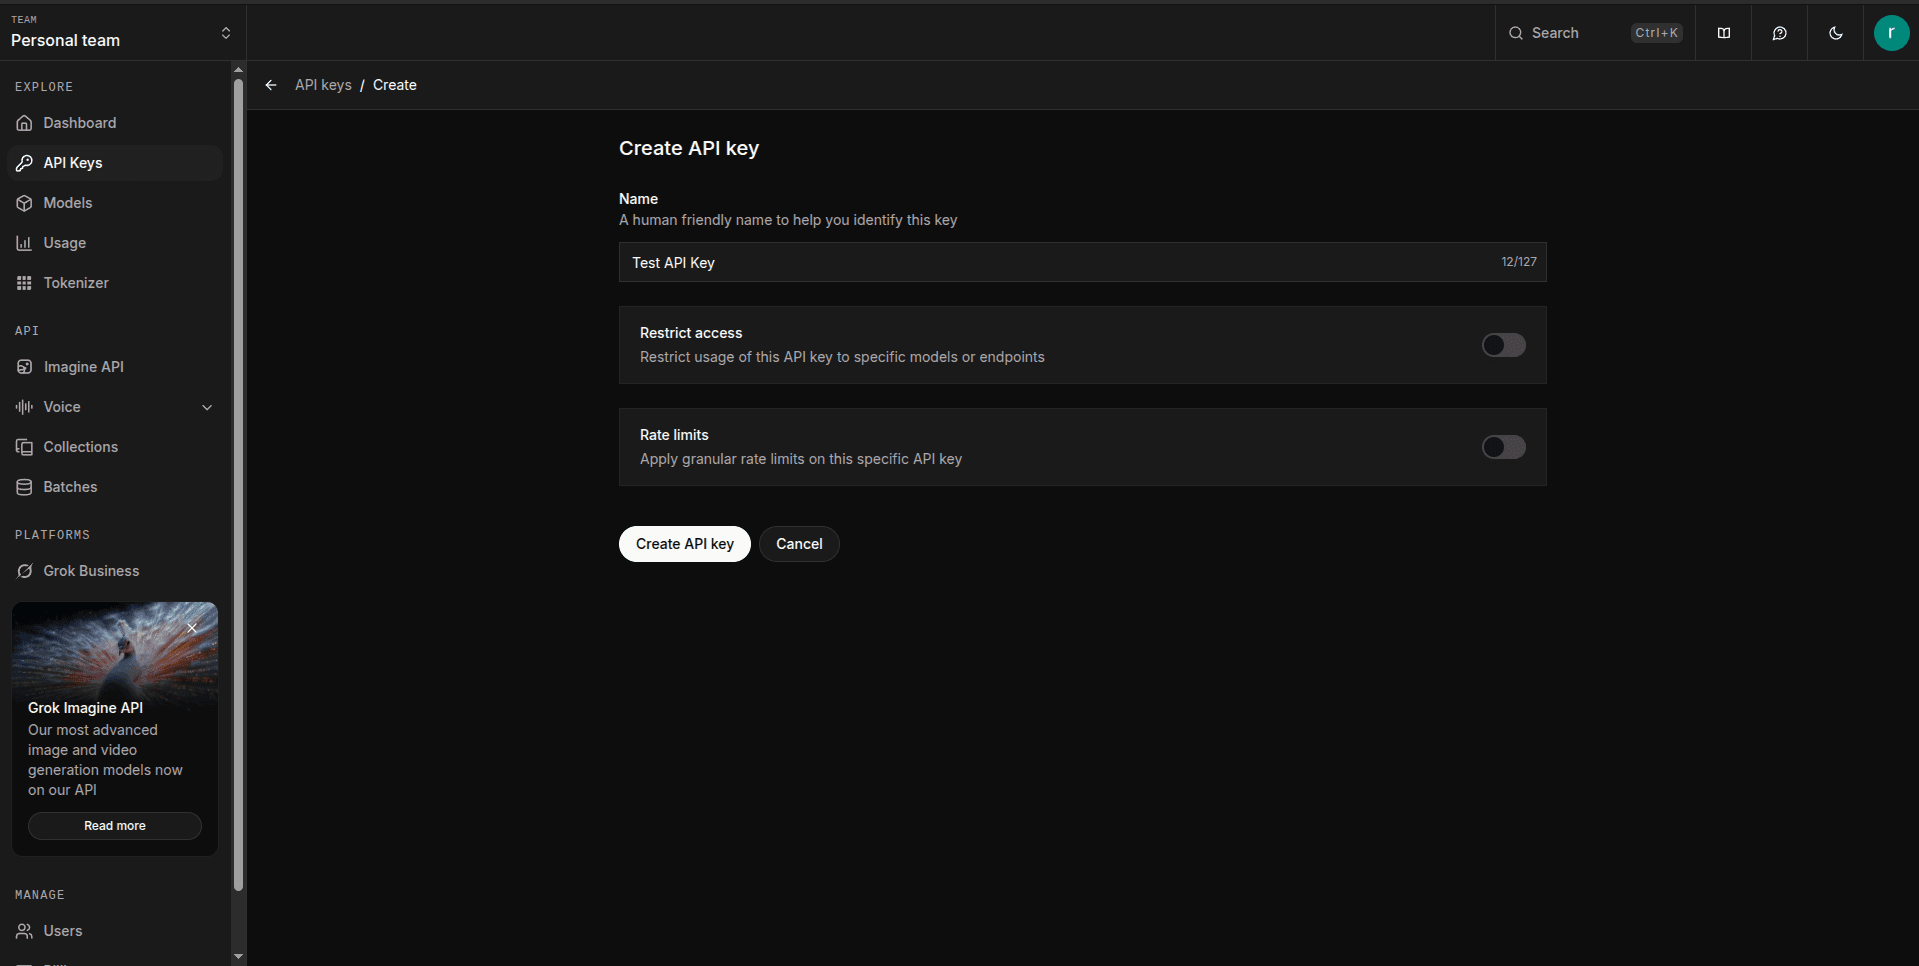Enable the Restrict access toggle
The width and height of the screenshot is (1919, 966).
(1503, 345)
